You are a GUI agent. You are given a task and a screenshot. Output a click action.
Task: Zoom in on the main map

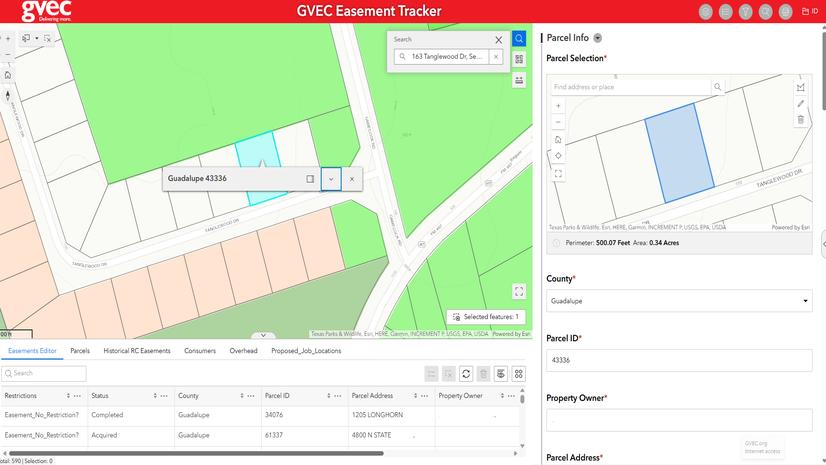tap(8, 38)
